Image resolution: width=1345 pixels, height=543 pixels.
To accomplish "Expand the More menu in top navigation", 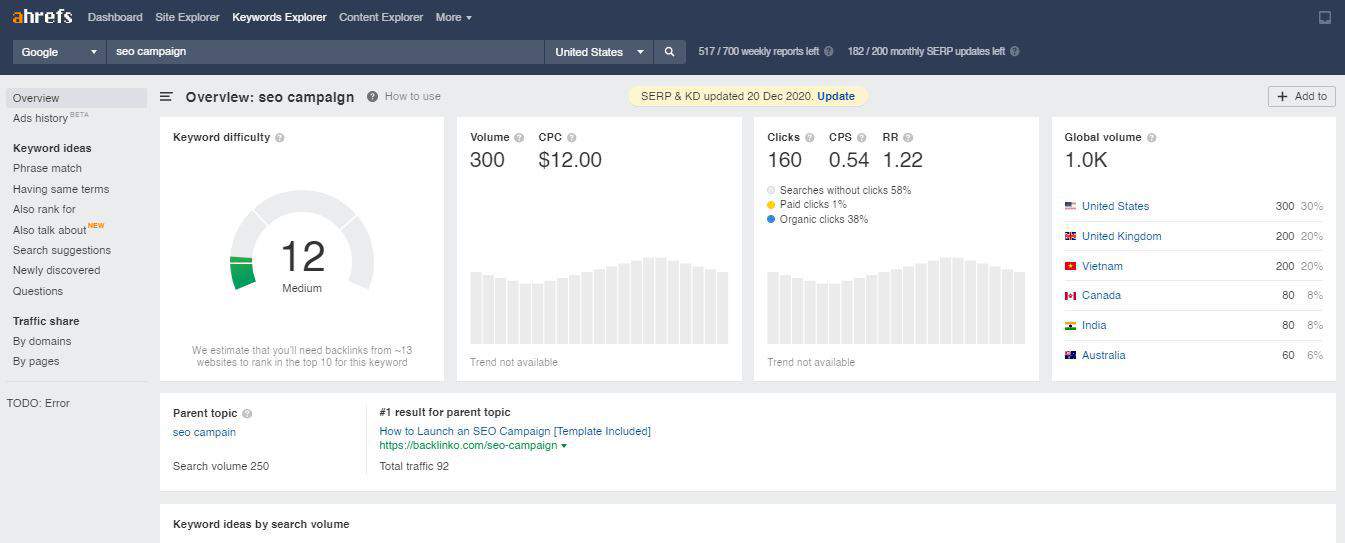I will [x=453, y=17].
